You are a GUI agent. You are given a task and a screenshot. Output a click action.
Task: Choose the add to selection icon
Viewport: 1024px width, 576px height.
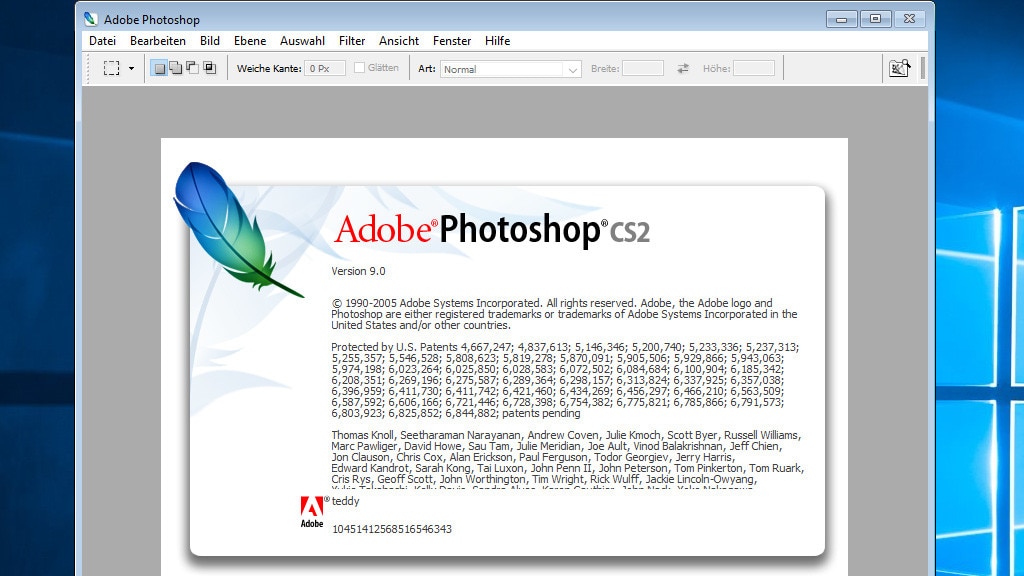pos(176,68)
